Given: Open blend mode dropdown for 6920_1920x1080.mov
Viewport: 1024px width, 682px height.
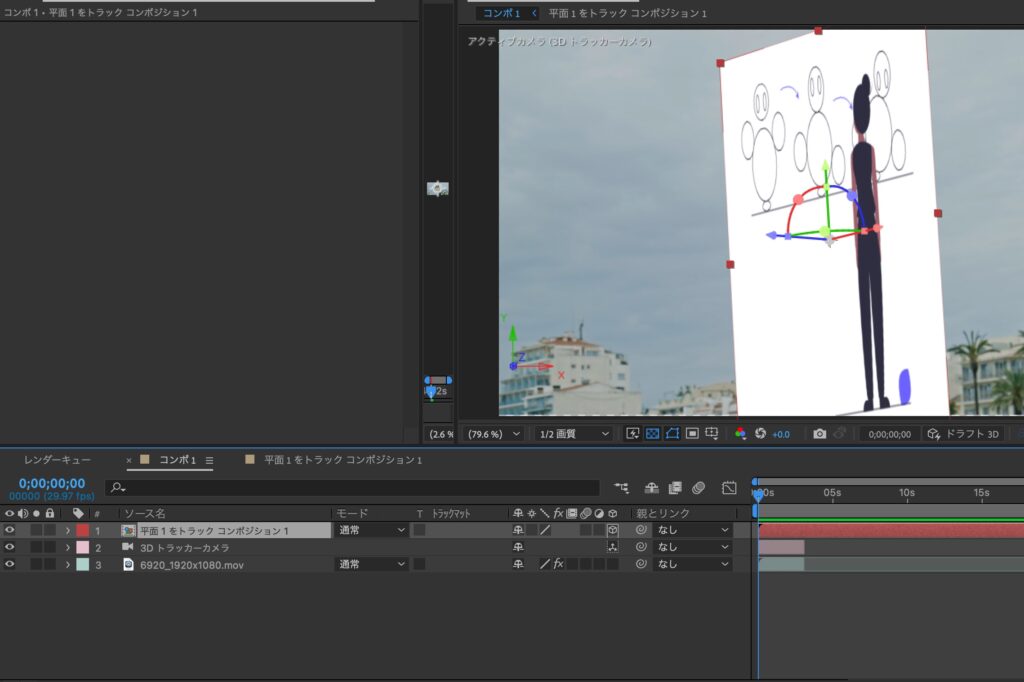Looking at the screenshot, I should coord(371,565).
